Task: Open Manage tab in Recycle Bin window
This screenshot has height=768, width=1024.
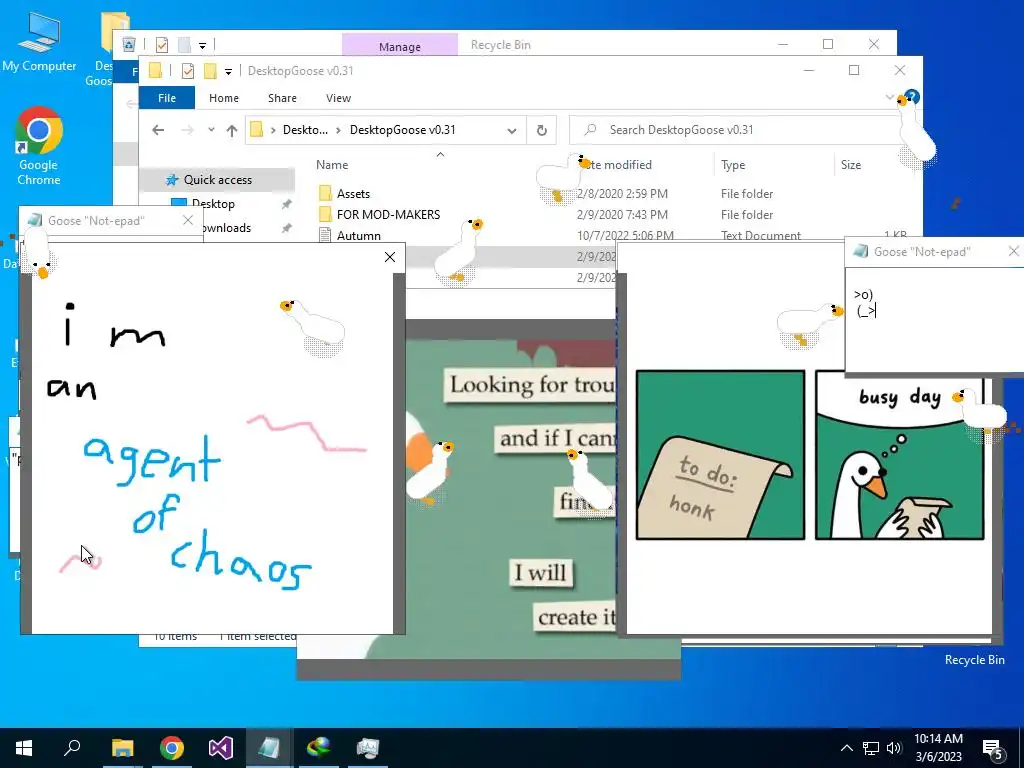Action: [400, 46]
